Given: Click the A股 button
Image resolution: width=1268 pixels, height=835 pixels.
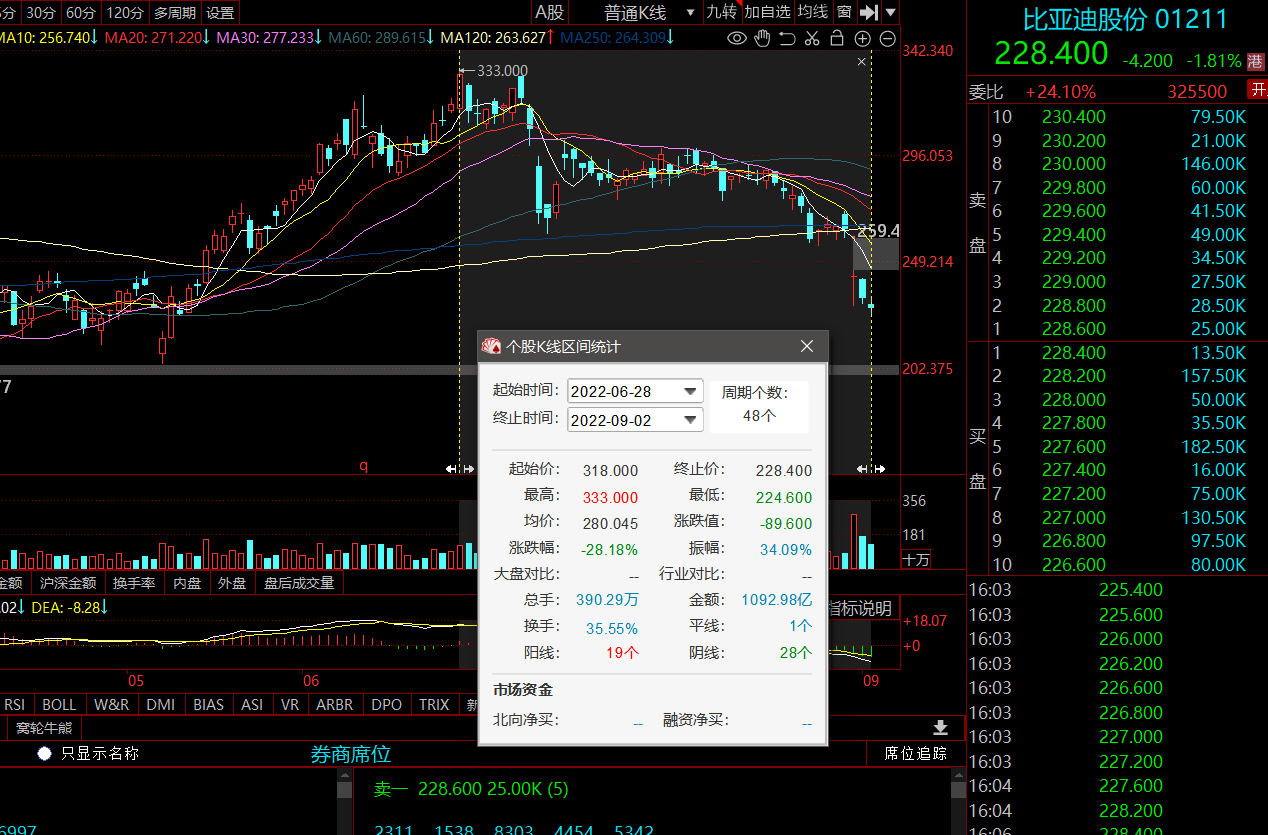Looking at the screenshot, I should (549, 12).
